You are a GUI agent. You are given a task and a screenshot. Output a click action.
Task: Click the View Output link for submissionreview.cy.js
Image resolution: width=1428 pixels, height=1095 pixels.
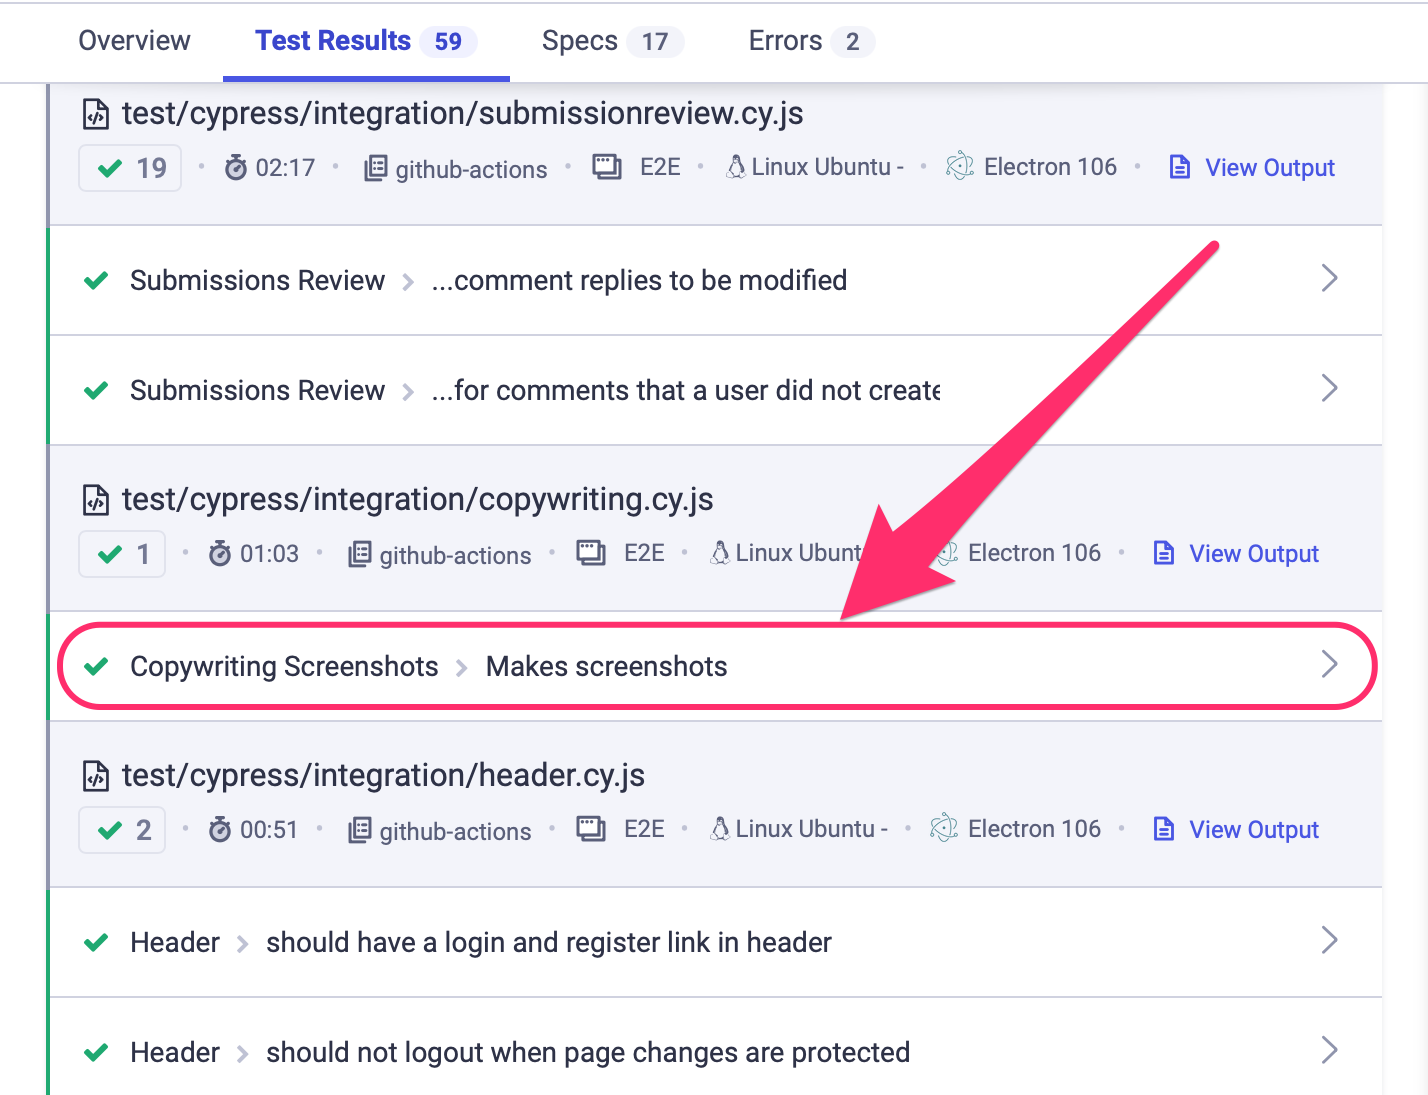(1270, 167)
